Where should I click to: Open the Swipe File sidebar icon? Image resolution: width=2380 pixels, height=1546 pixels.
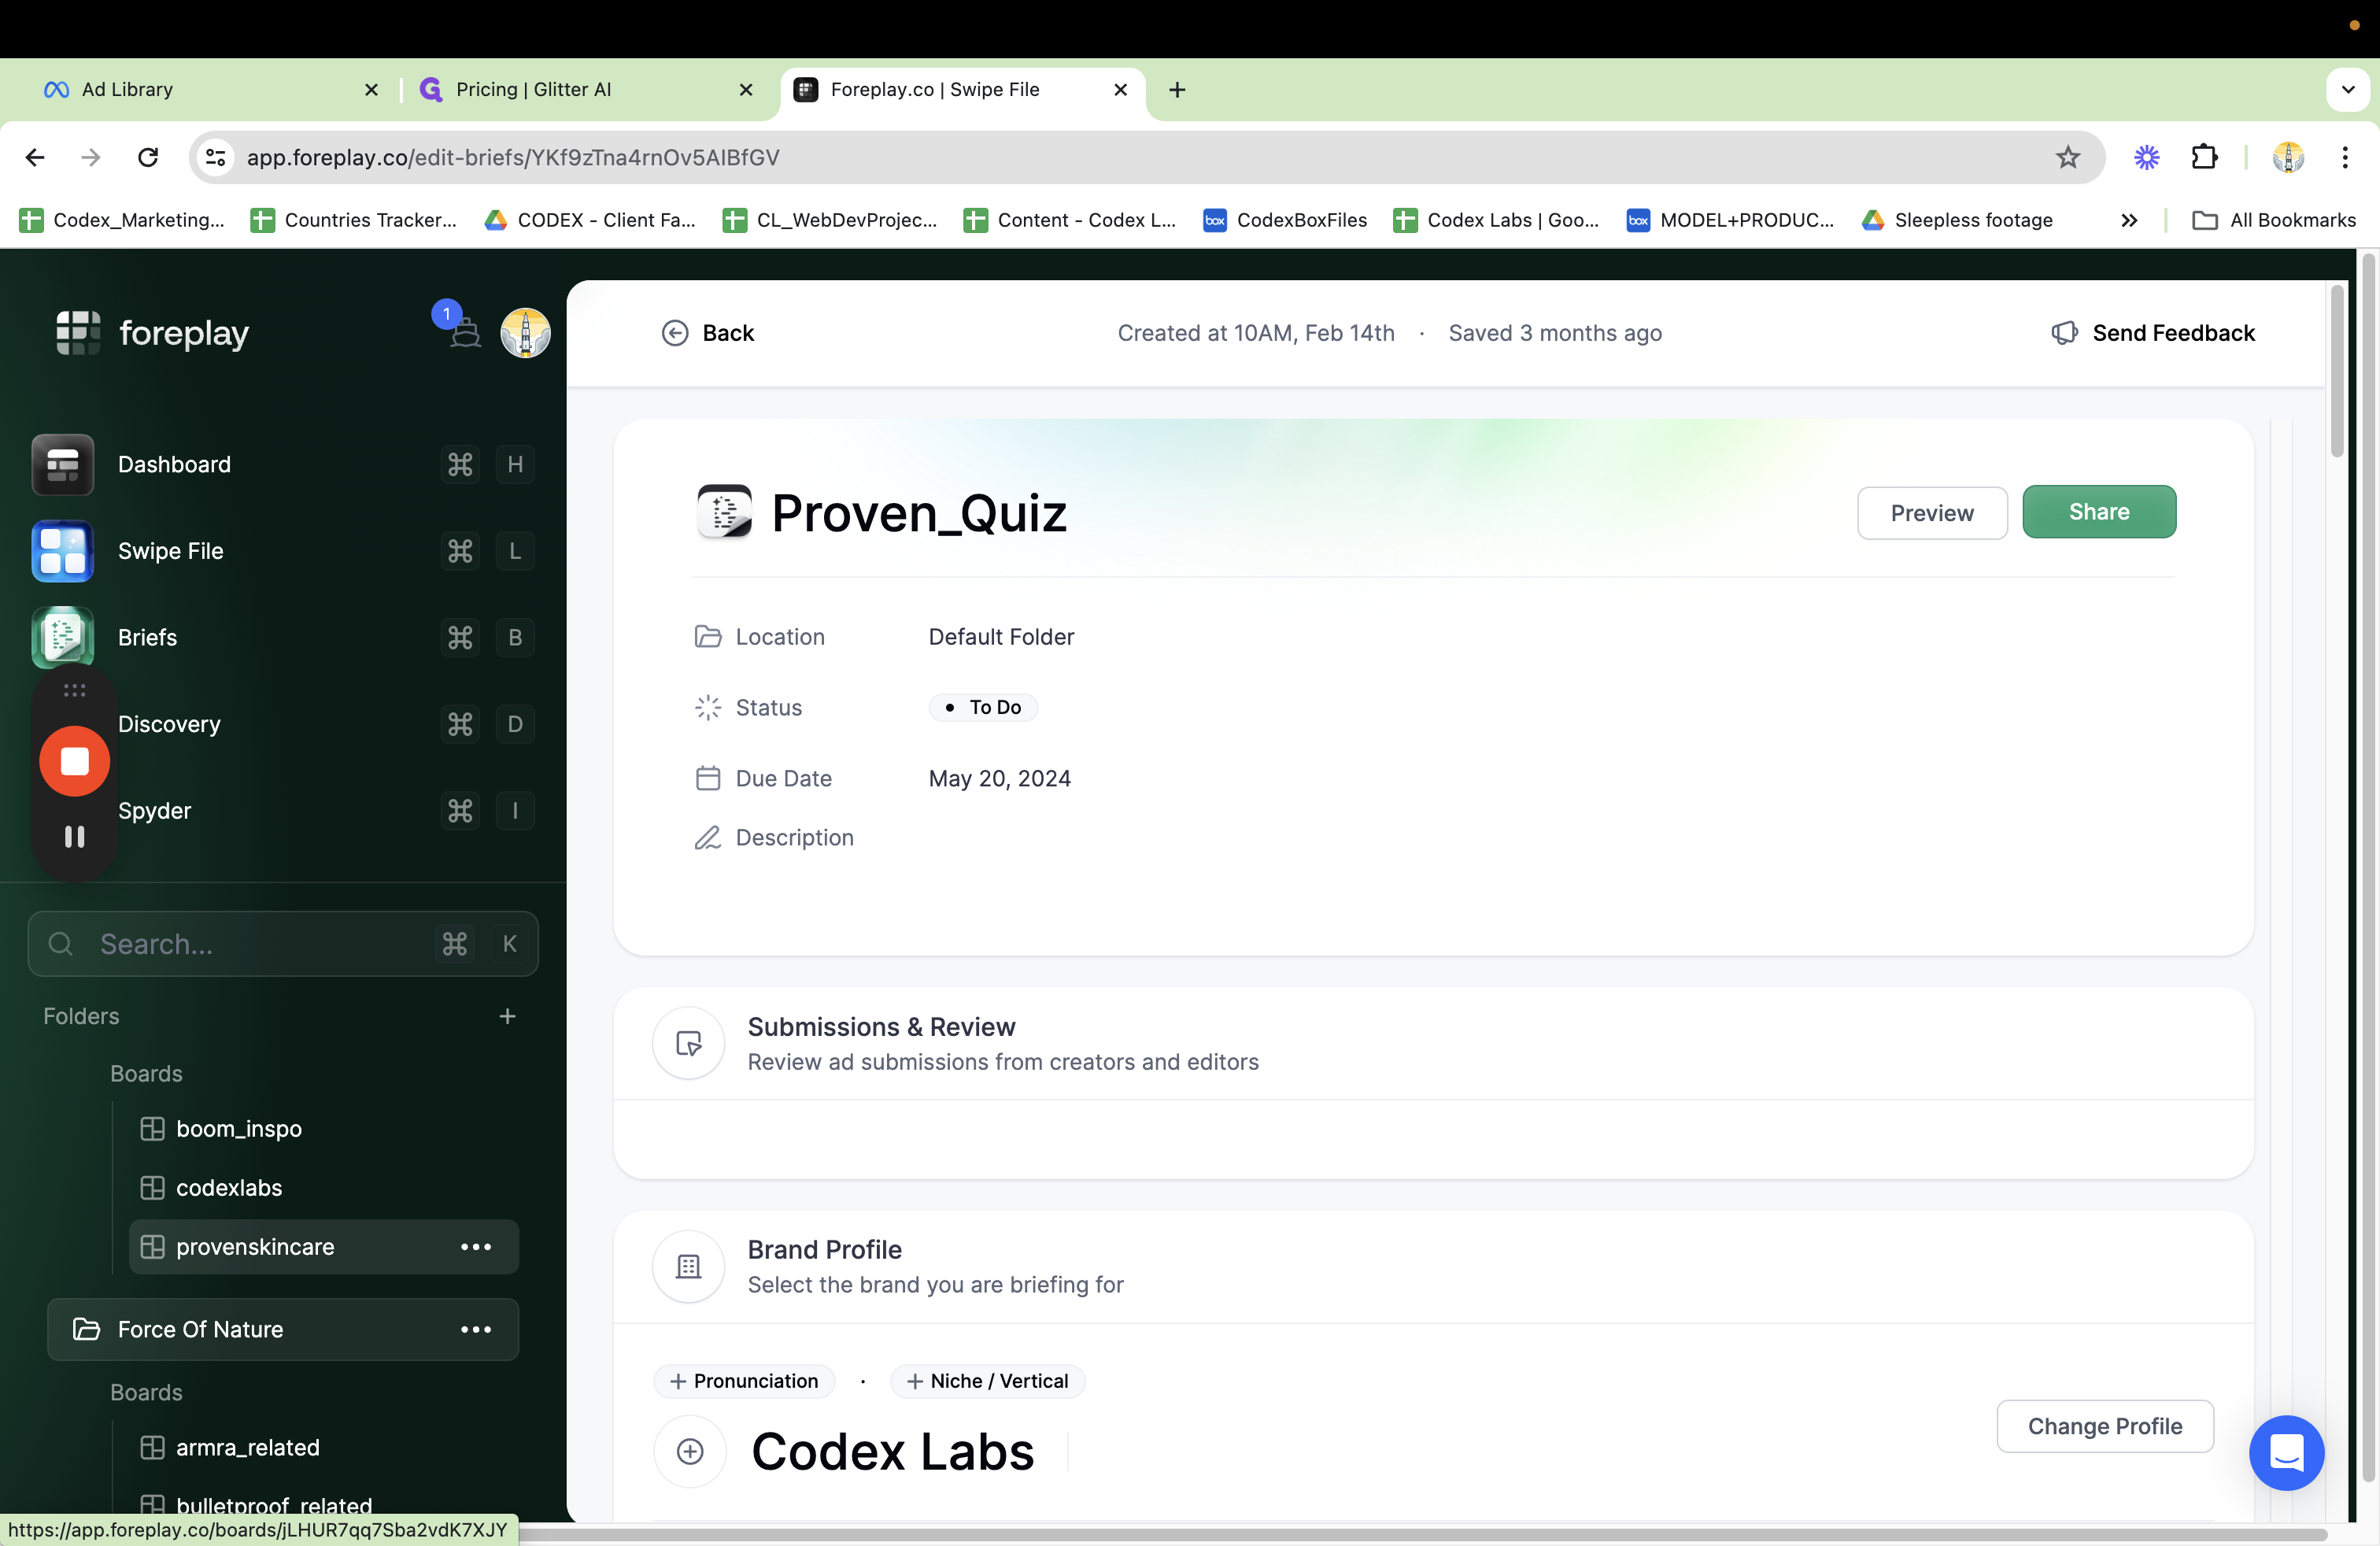coord(62,551)
